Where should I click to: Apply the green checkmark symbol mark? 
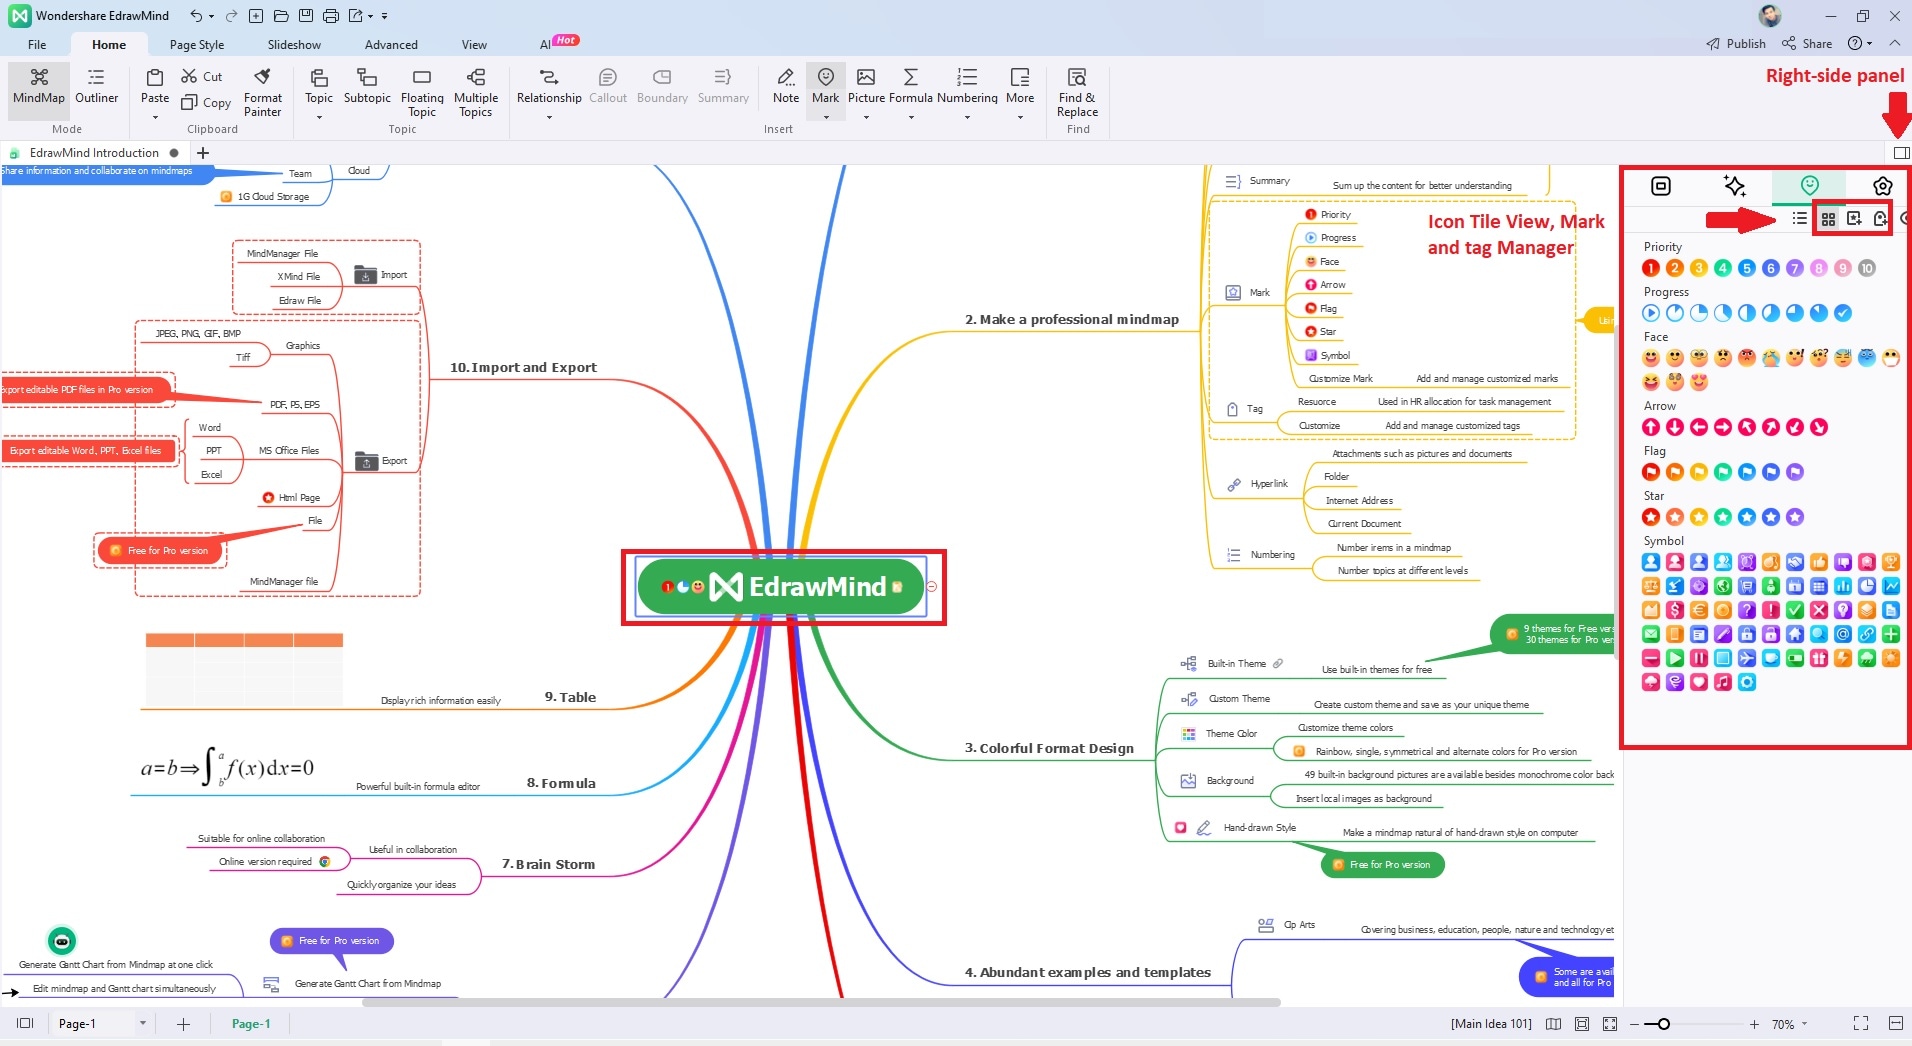[1795, 610]
